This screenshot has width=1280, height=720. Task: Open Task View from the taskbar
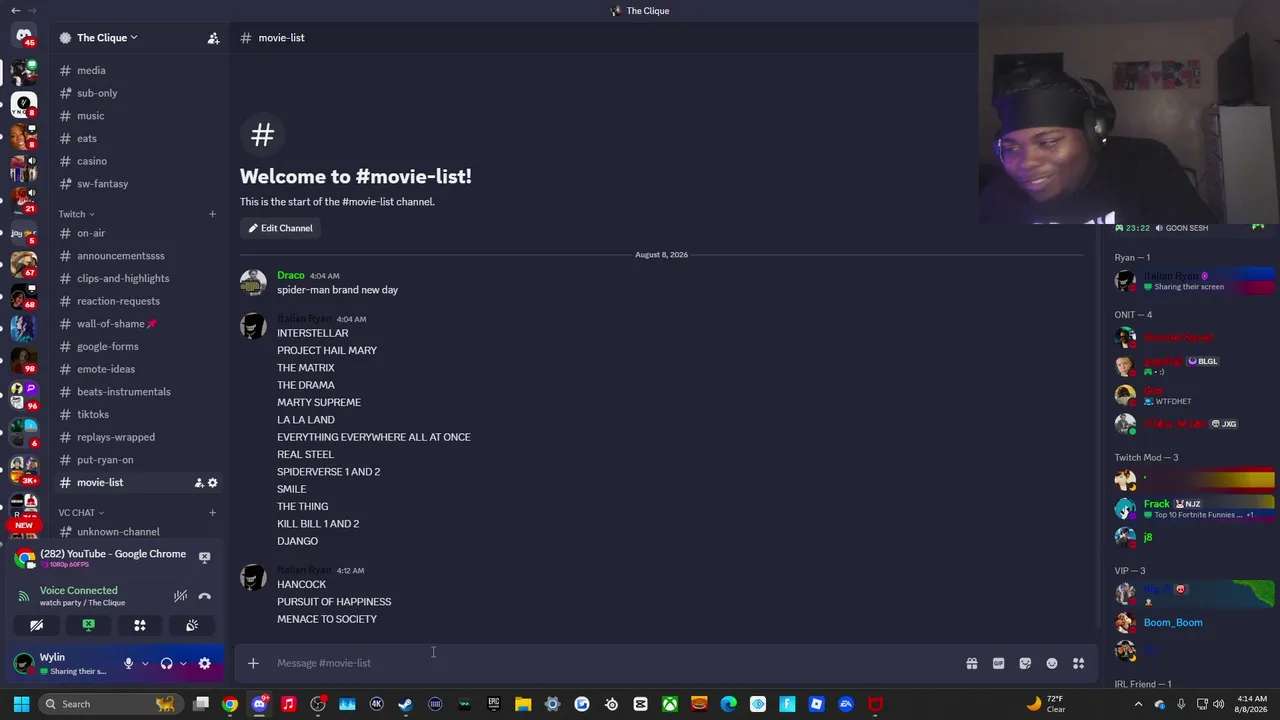(201, 704)
